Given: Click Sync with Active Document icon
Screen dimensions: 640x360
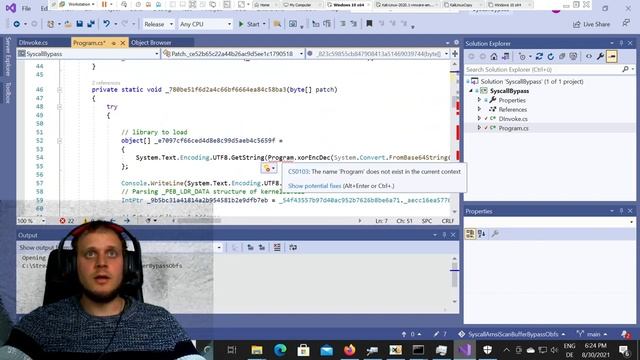Looking at the screenshot, I should click(539, 56).
